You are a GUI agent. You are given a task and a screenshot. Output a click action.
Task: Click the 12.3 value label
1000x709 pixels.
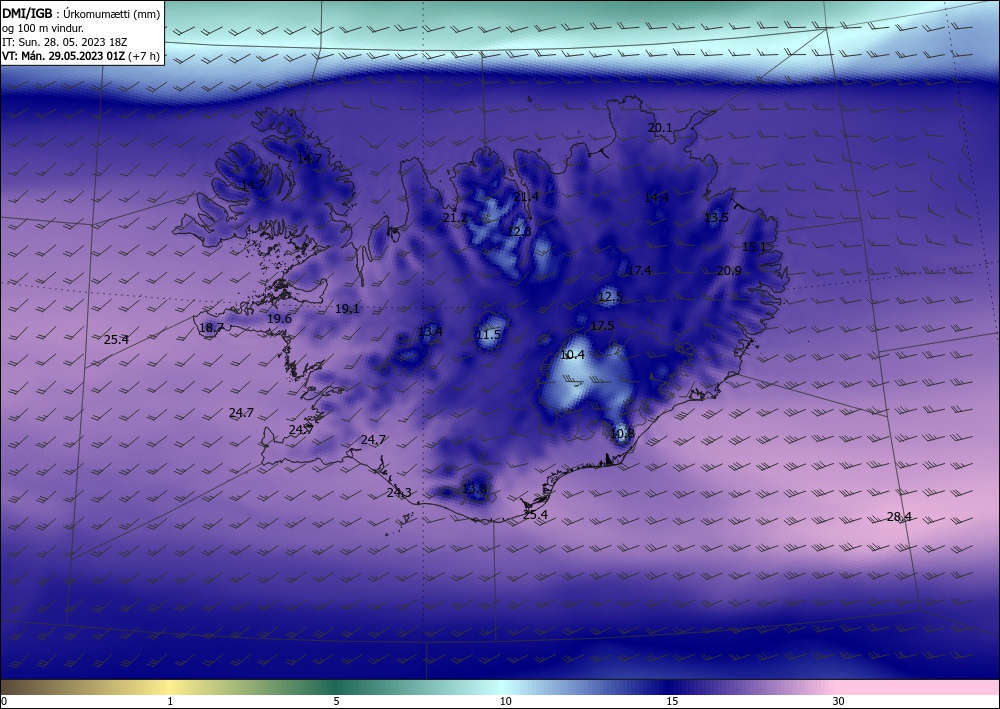(519, 231)
